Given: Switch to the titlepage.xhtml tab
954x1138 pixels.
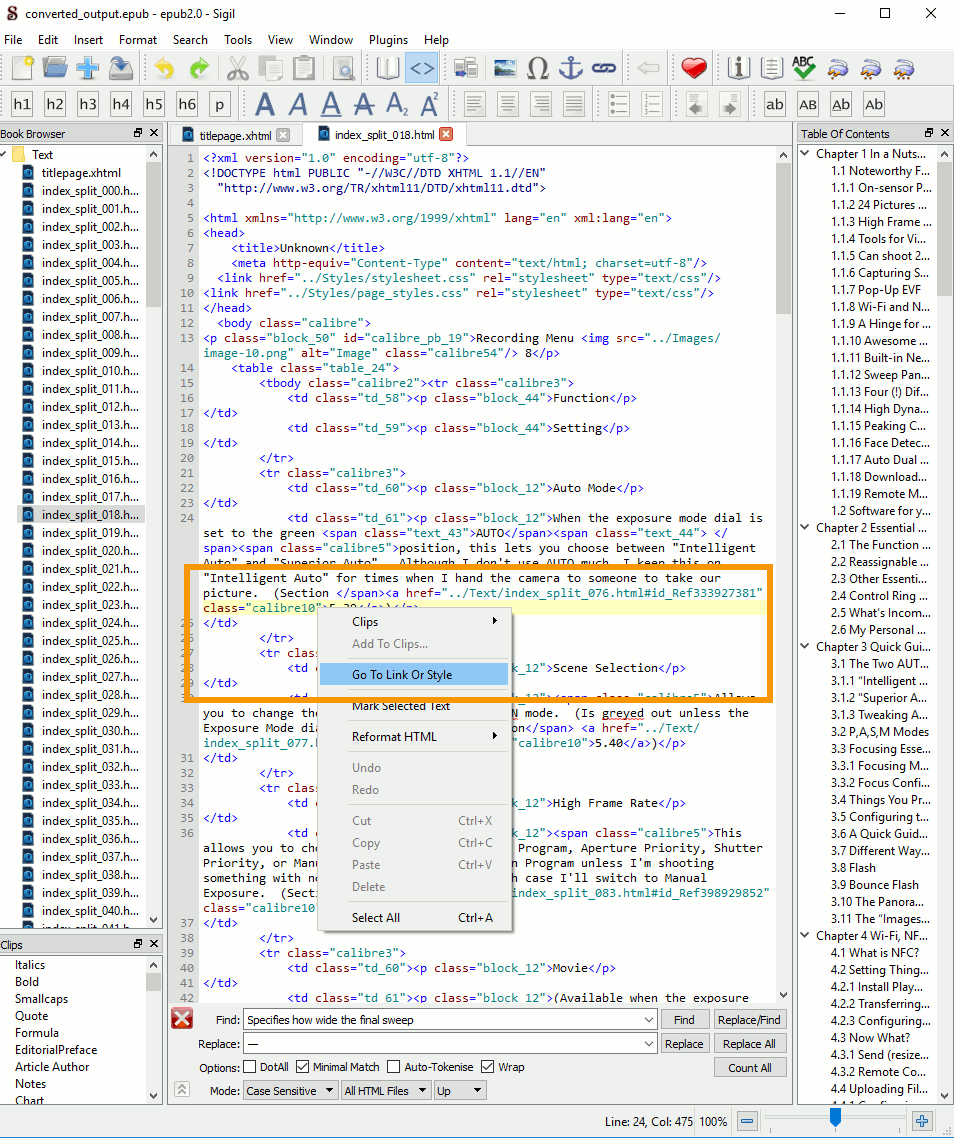Looking at the screenshot, I should [234, 135].
